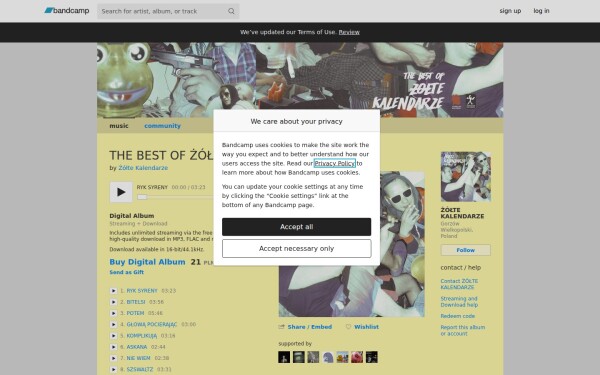The width and height of the screenshot is (600, 375).
Task: Open the fourth supporter avatar
Action: 328,357
